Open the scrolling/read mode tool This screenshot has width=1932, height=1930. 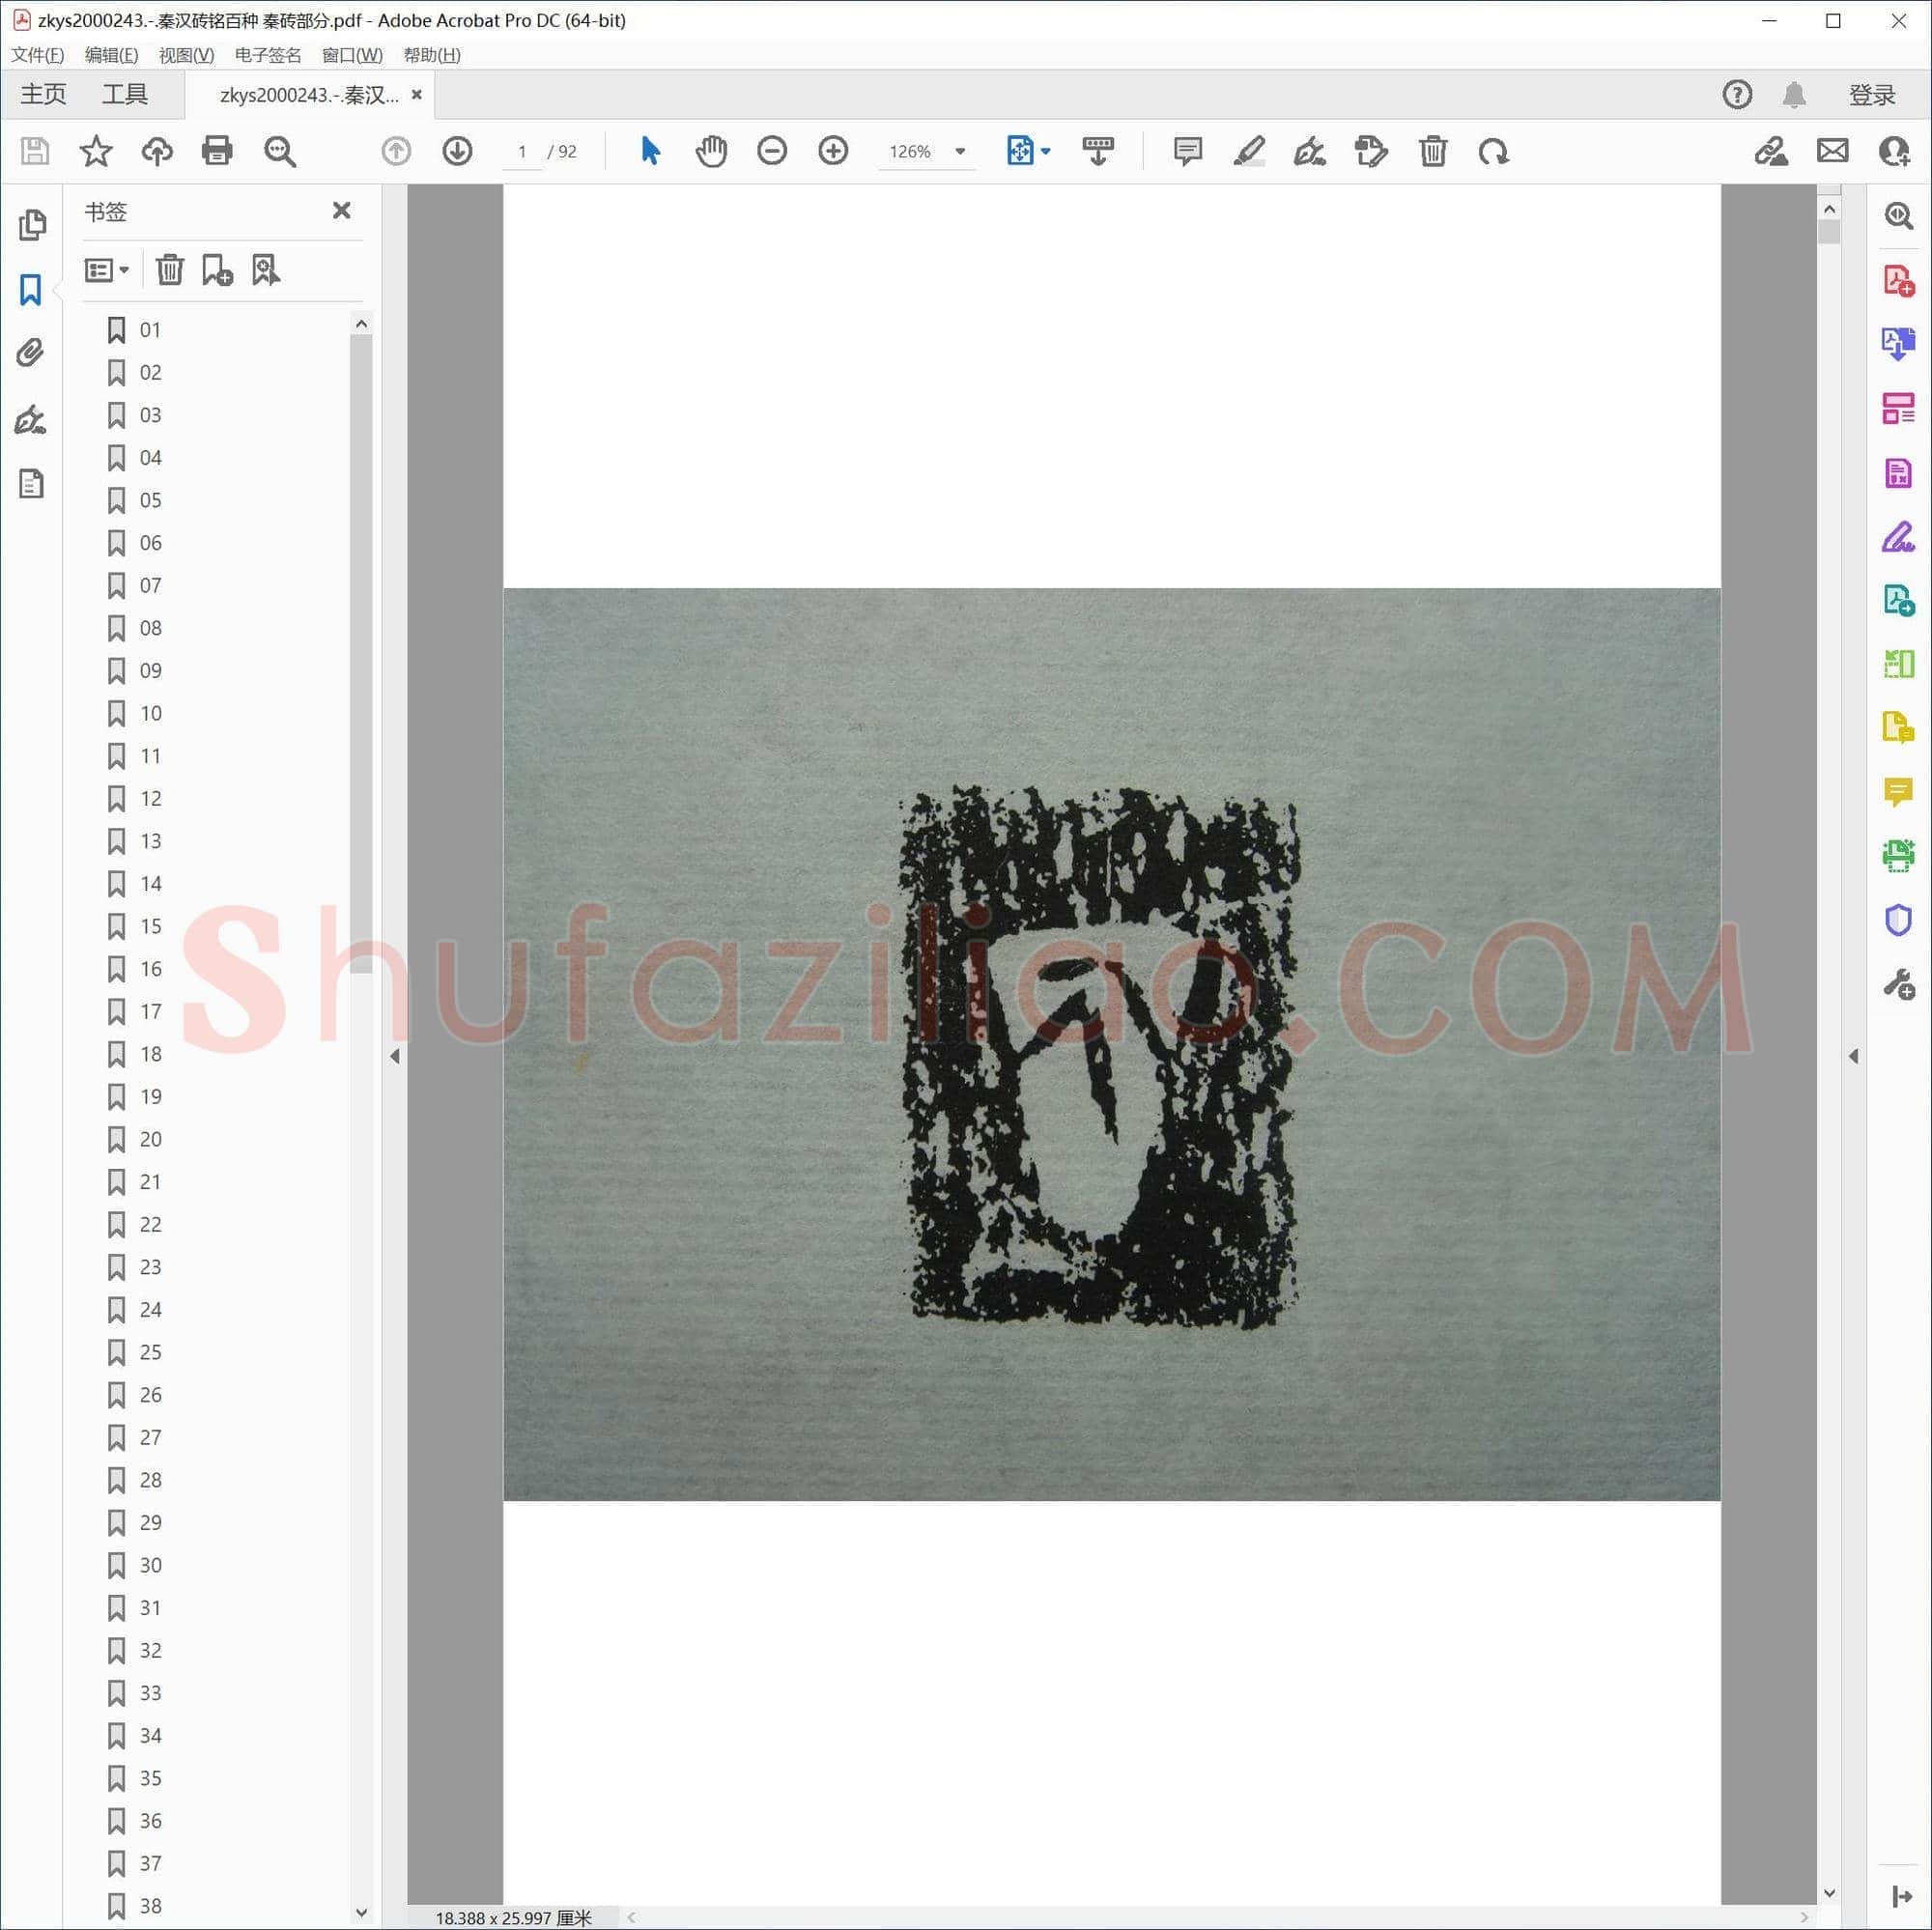[1098, 151]
